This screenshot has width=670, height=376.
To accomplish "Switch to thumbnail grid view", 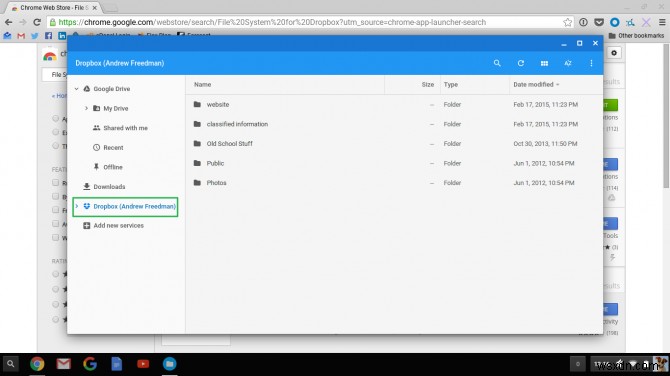I will point(544,63).
